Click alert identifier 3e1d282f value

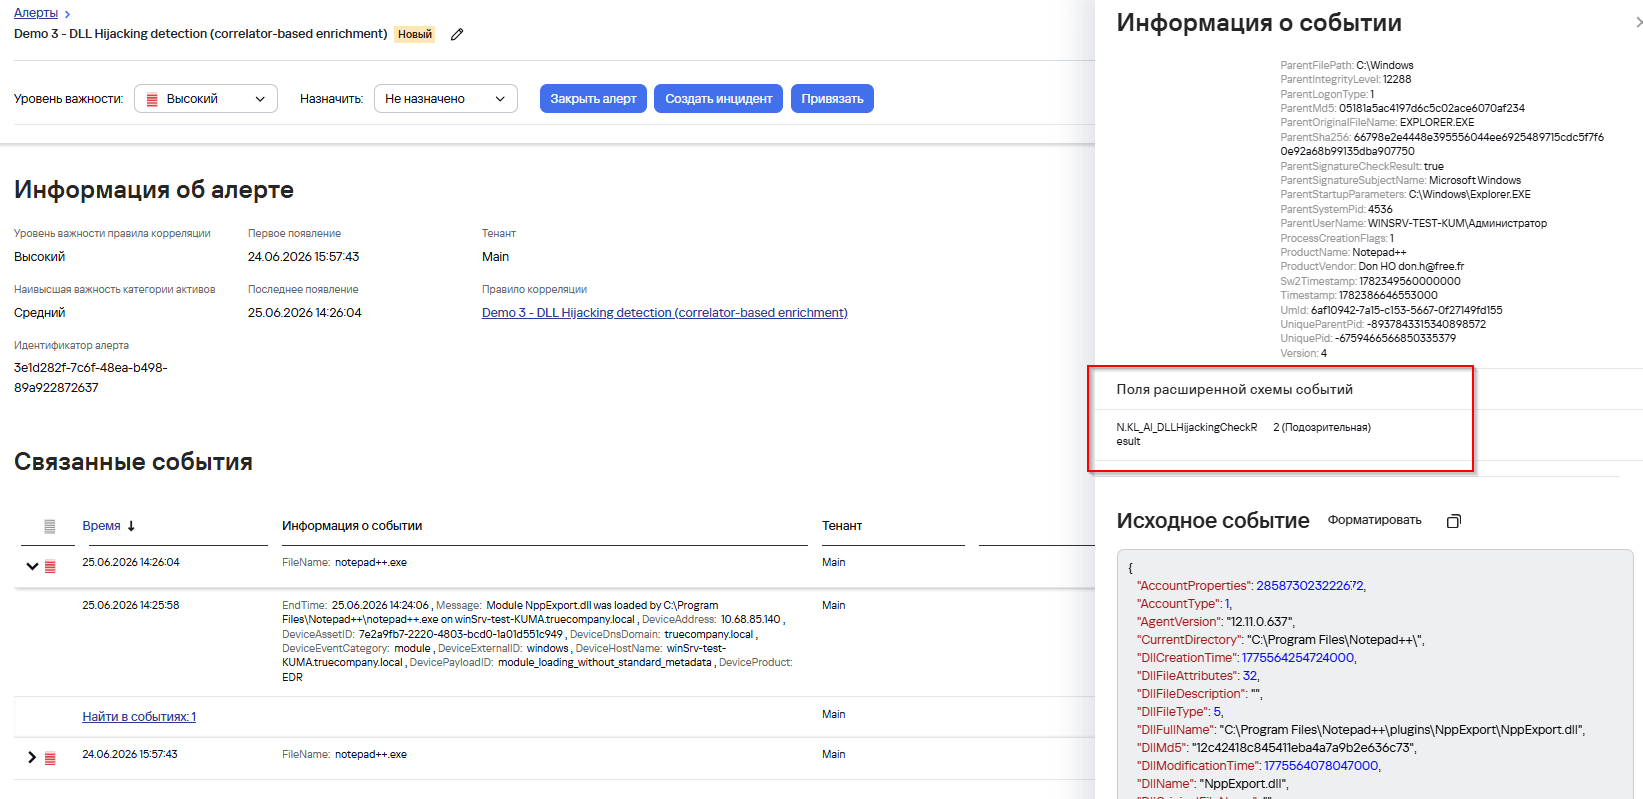pyautogui.click(x=90, y=378)
